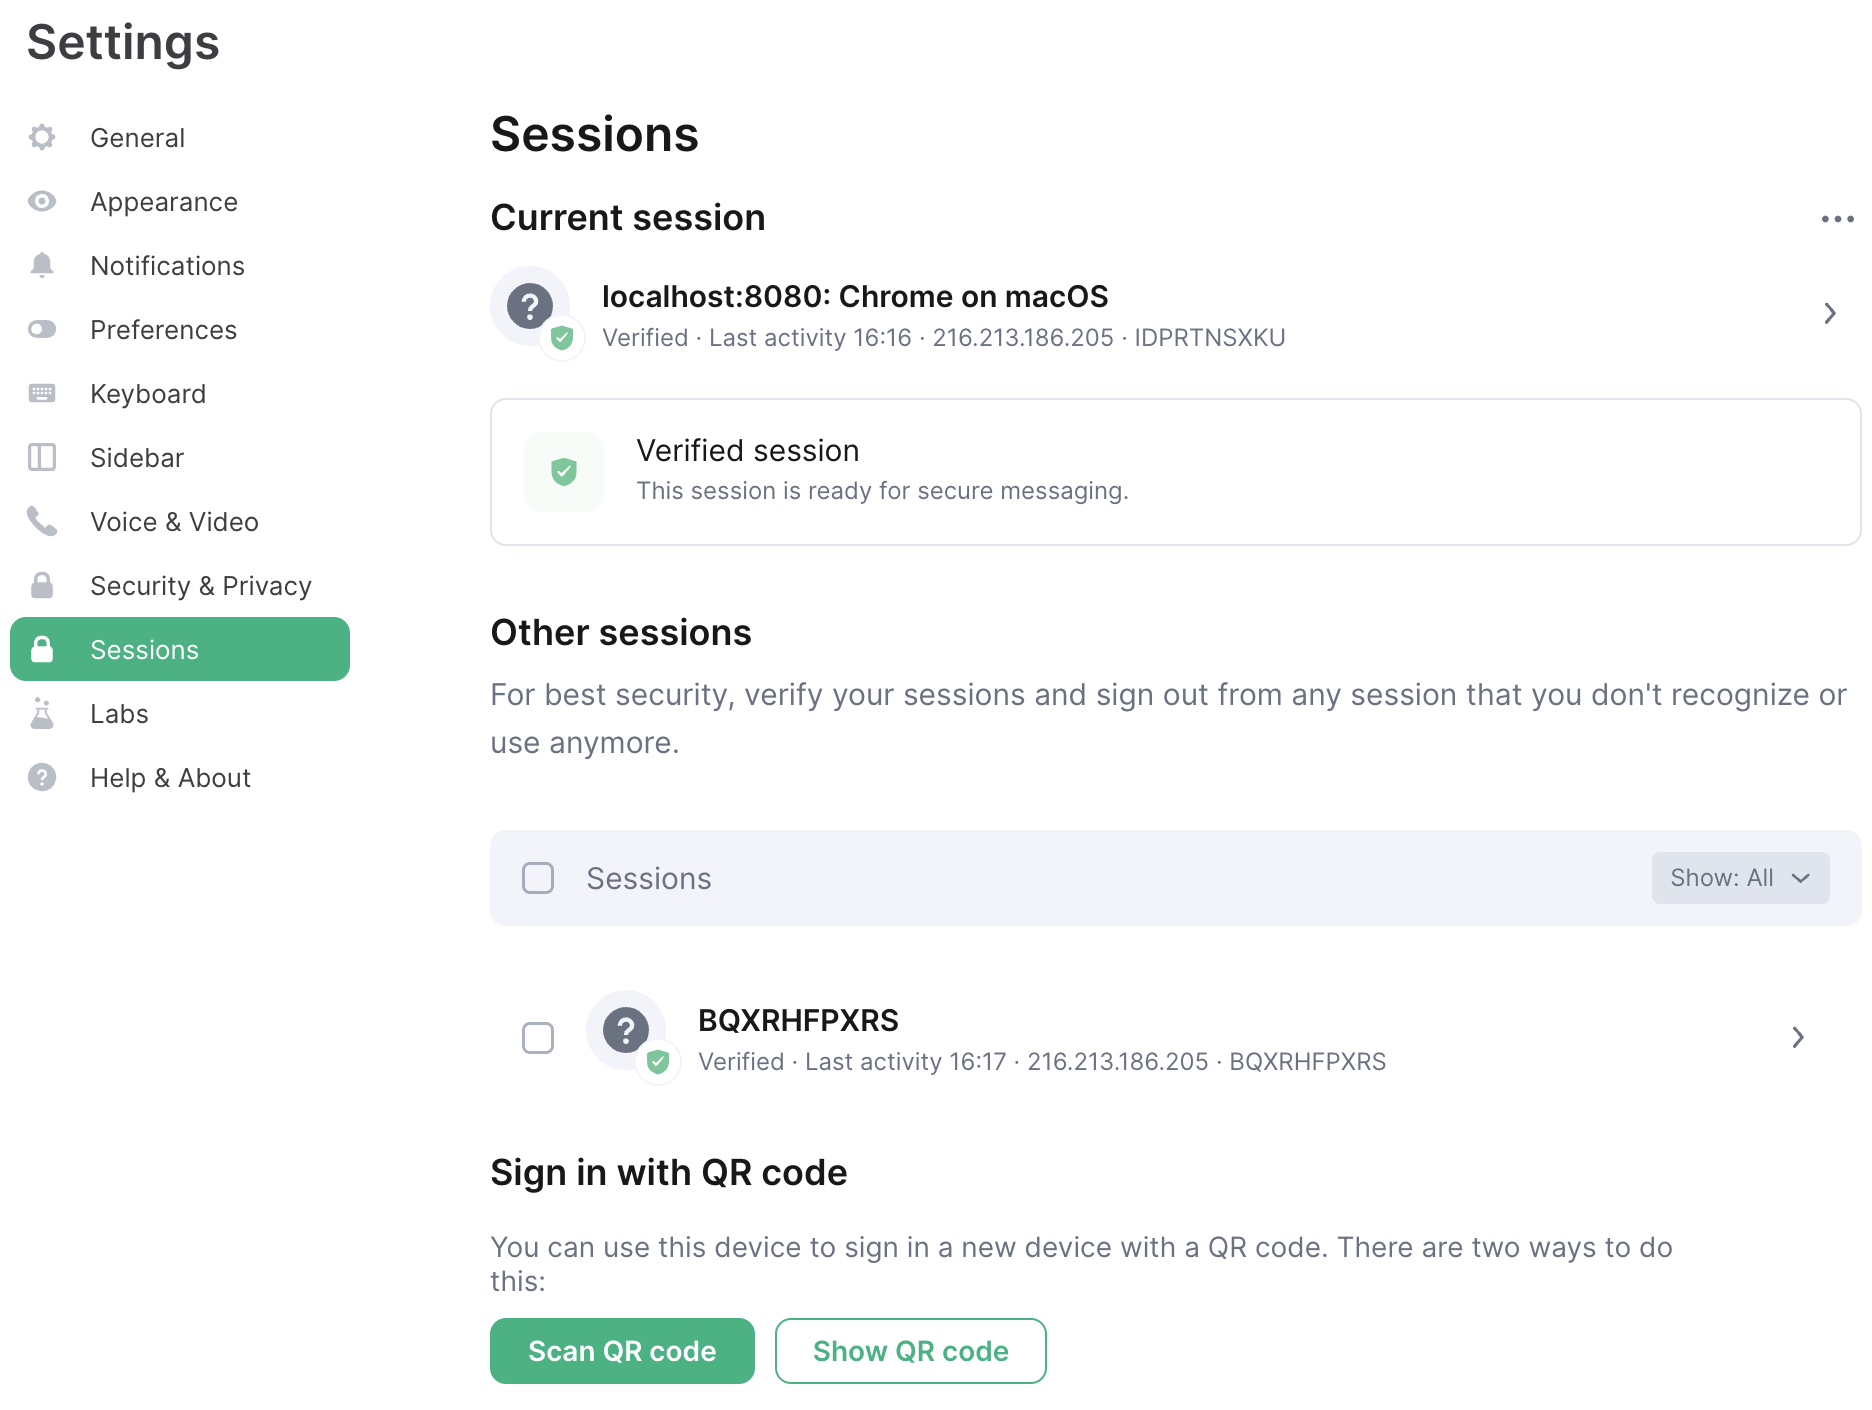The width and height of the screenshot is (1872, 1410).
Task: Open the current session three-dot menu
Action: point(1837,219)
